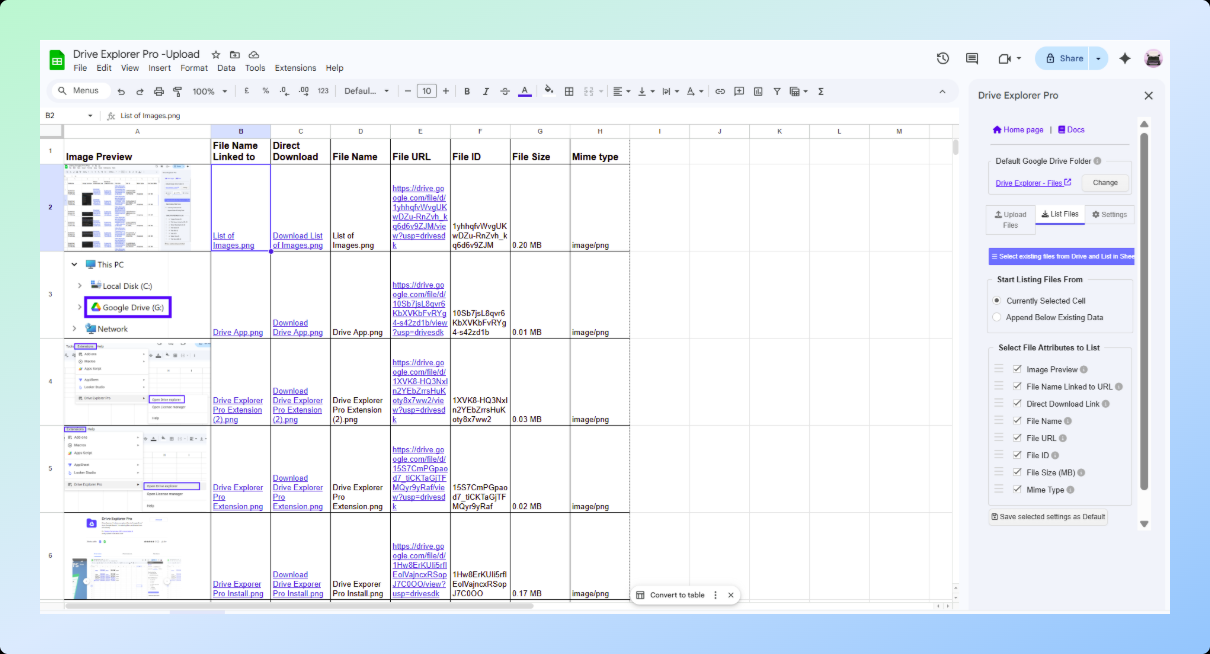
Task: Select Append Below Existing Data option
Action: [996, 317]
